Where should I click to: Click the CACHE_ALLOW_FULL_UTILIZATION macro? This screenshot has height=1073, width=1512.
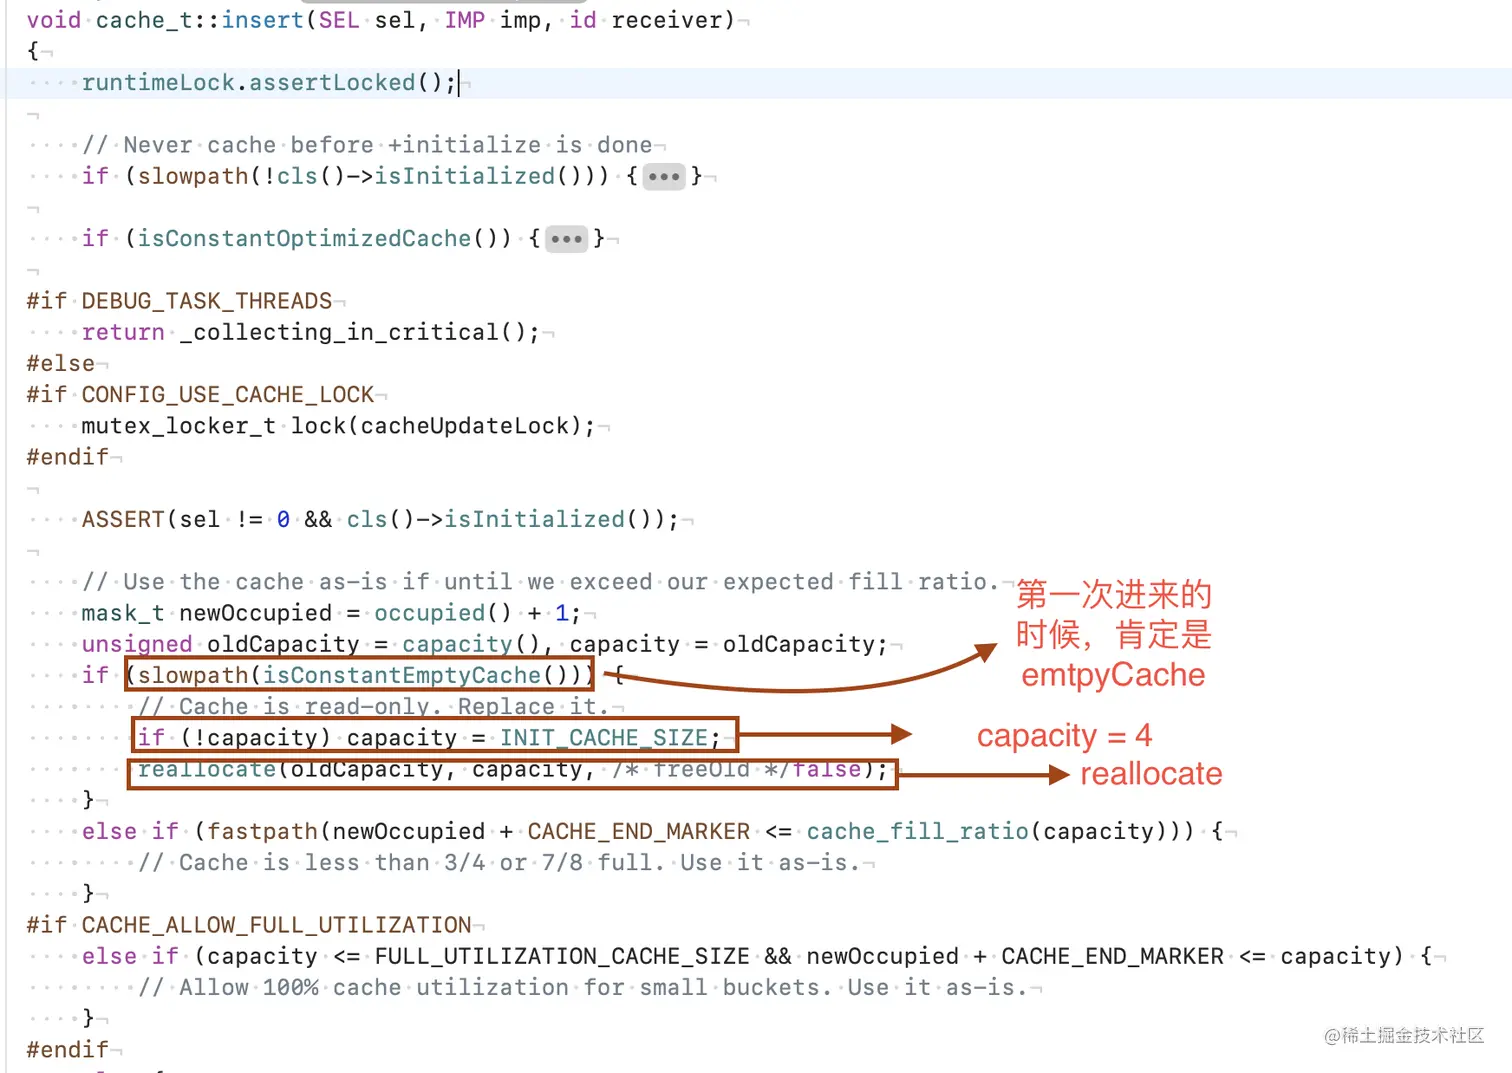pos(276,925)
